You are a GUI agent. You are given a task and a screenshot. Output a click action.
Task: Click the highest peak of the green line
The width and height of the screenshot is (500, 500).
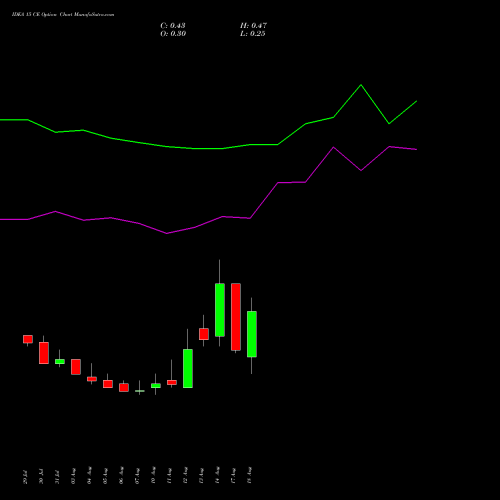pyautogui.click(x=361, y=85)
